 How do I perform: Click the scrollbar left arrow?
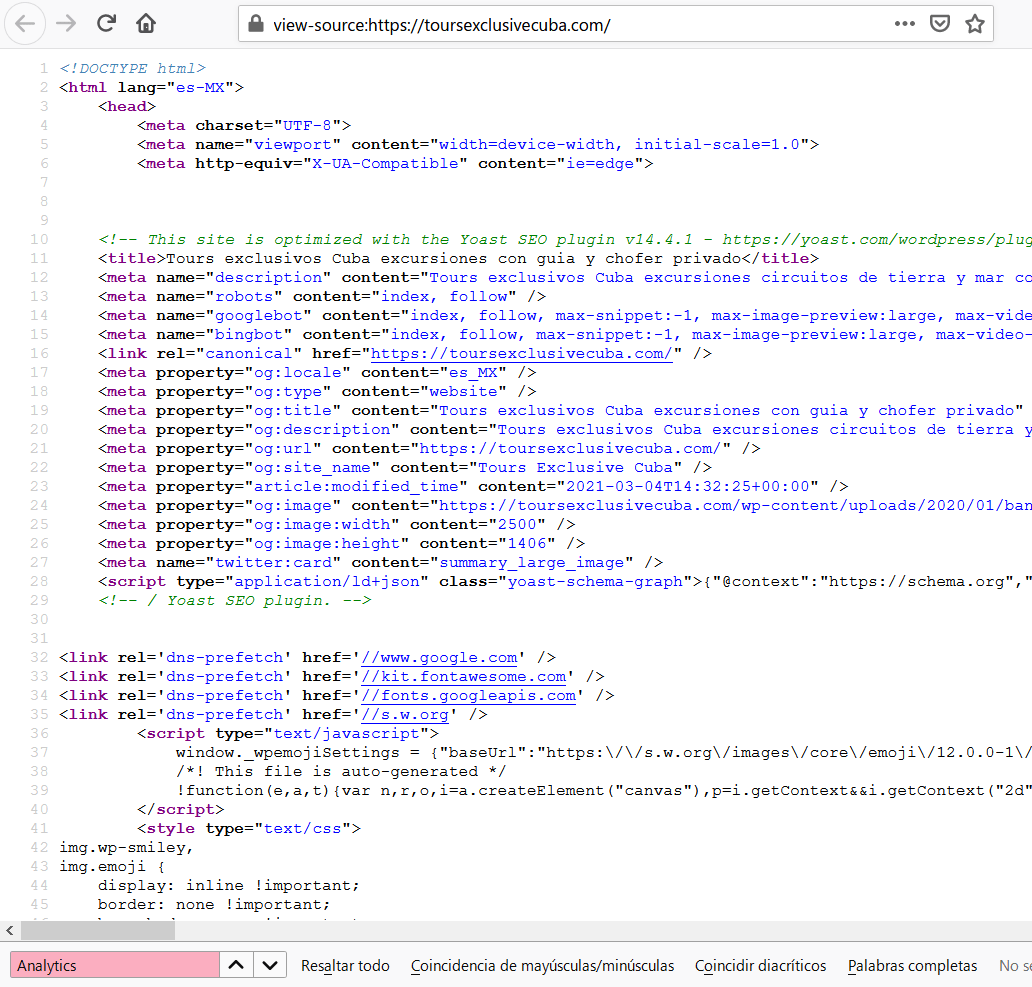point(9,930)
